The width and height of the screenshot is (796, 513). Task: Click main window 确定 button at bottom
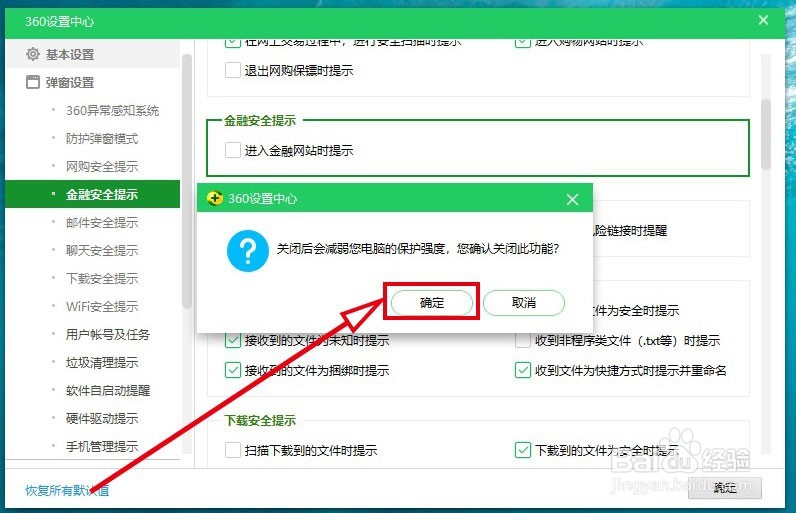pyautogui.click(x=724, y=488)
